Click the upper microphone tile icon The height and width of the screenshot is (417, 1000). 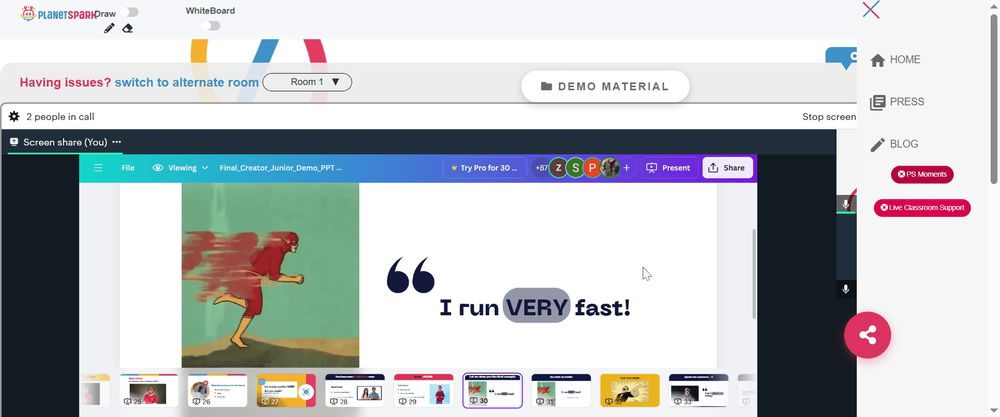click(846, 204)
